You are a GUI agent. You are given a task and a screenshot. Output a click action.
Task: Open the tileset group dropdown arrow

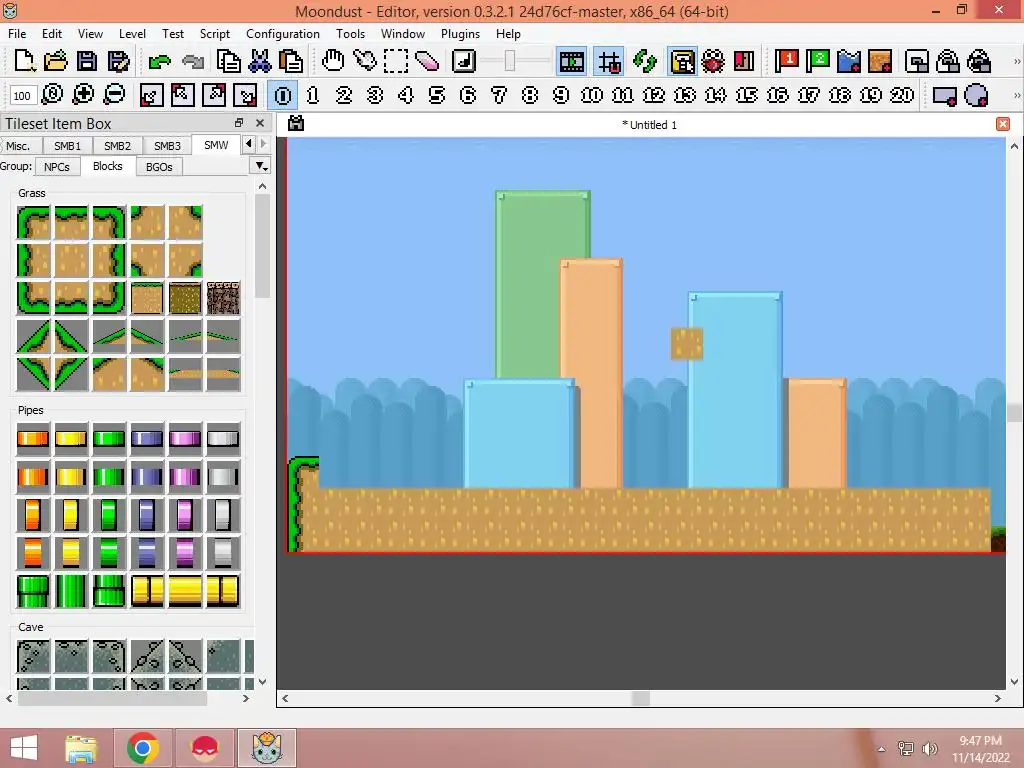(261, 167)
